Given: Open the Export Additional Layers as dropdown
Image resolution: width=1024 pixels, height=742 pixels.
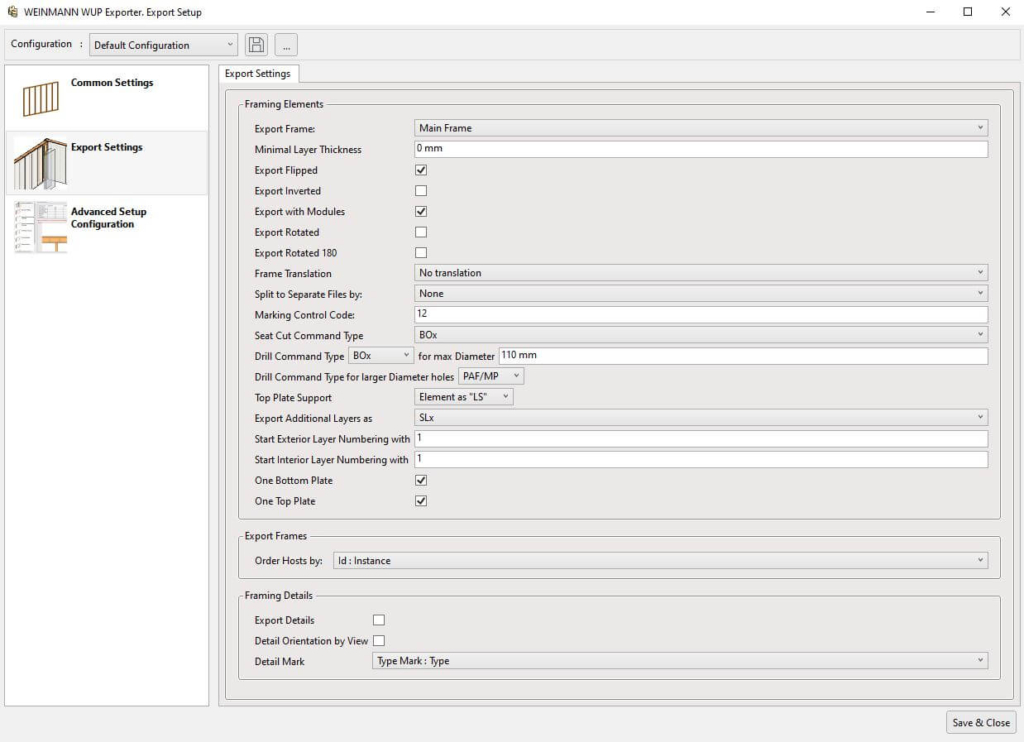Looking at the screenshot, I should point(701,417).
